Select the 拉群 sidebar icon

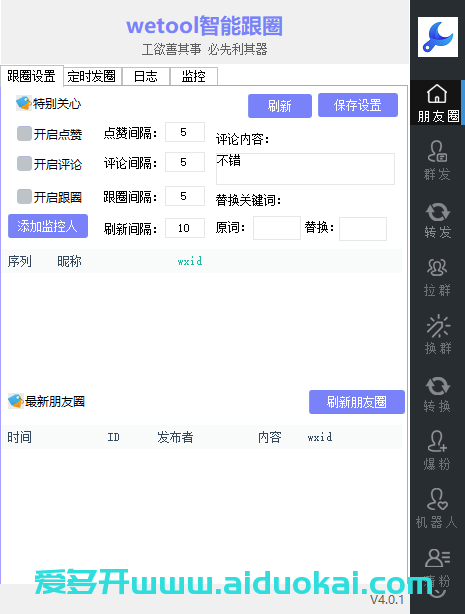[x=437, y=268]
